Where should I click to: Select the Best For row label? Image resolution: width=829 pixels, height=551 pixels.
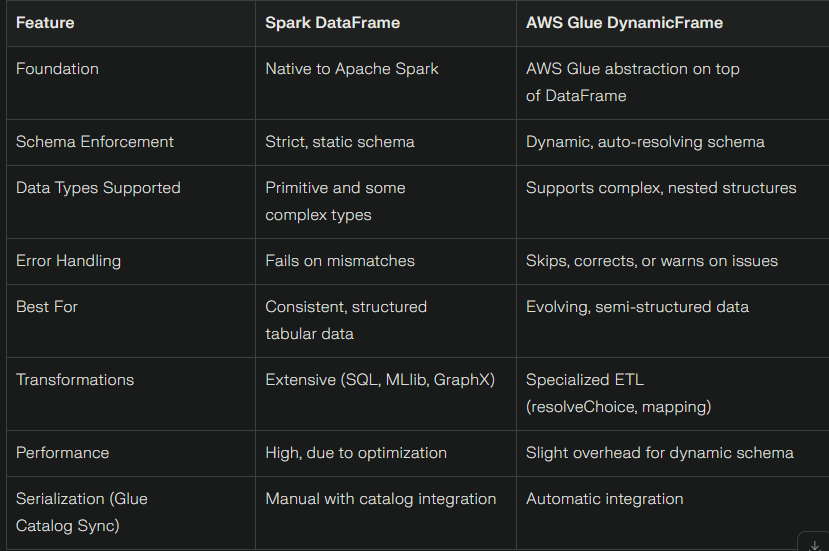tap(47, 307)
